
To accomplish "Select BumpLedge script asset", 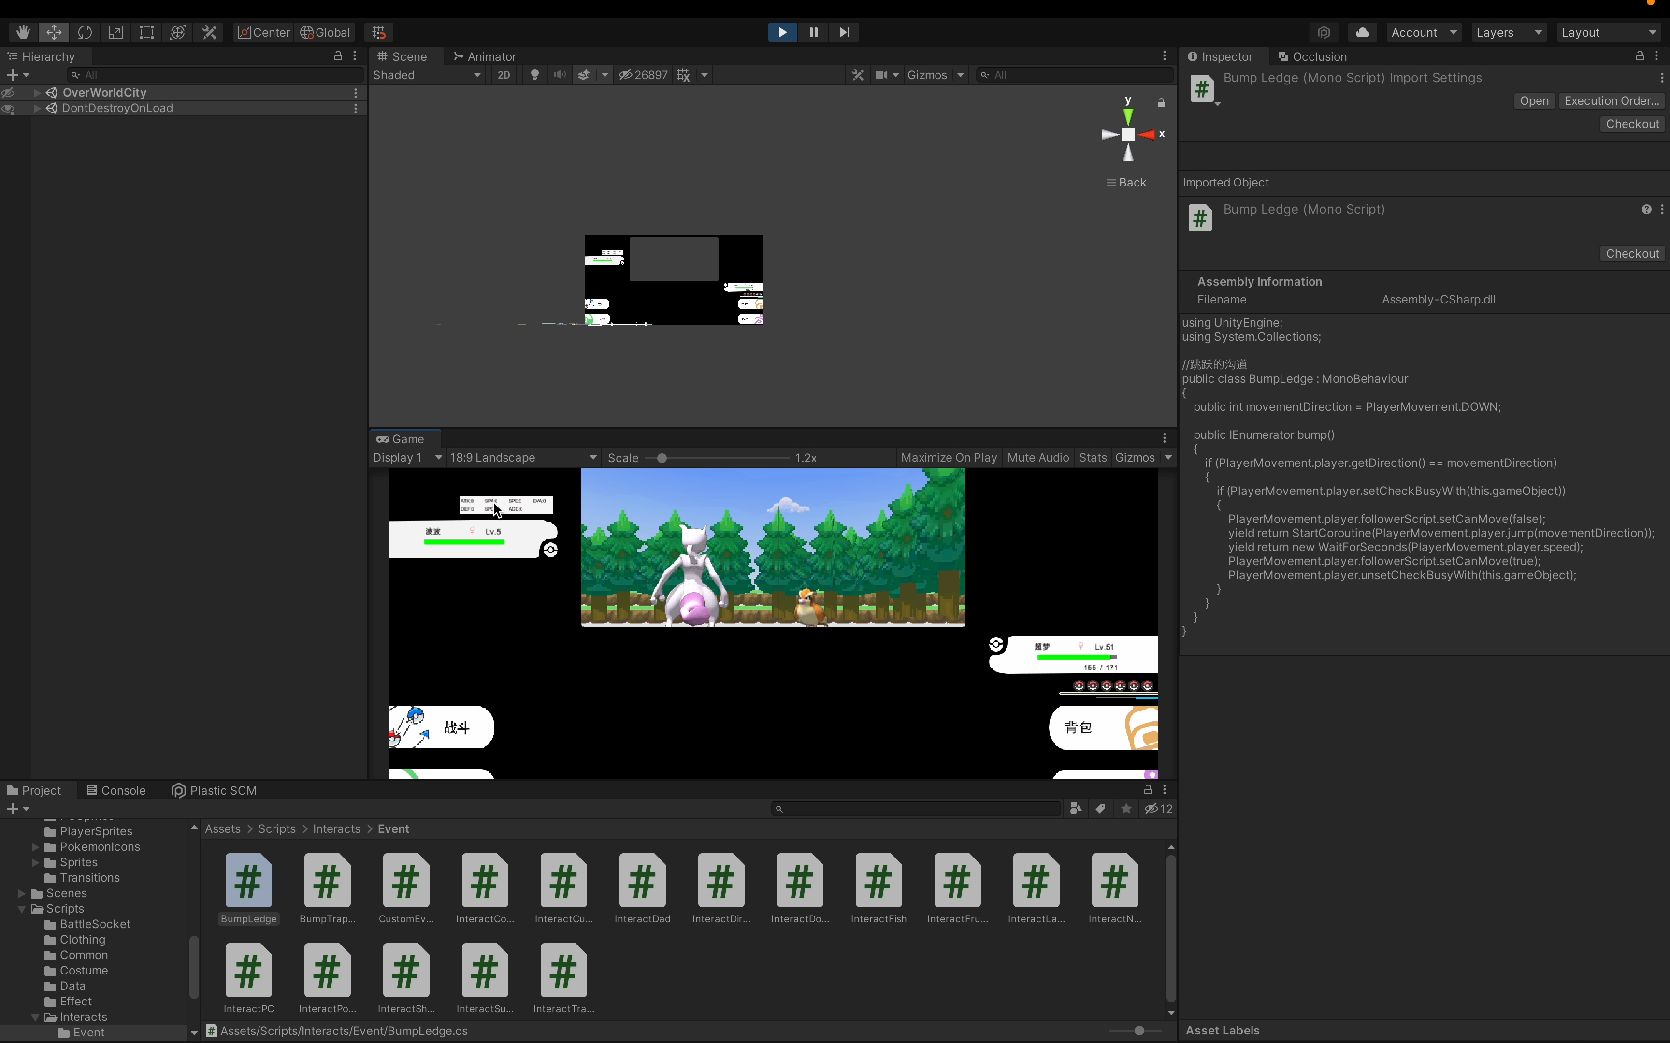I will [x=249, y=889].
